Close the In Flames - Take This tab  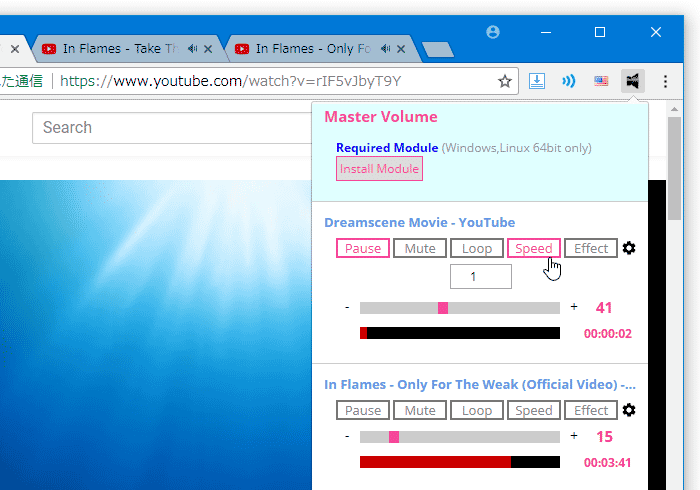pos(208,49)
